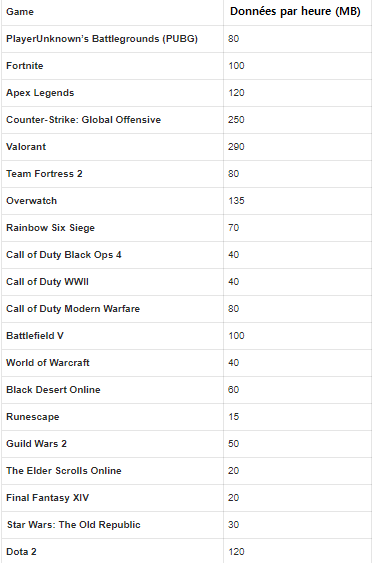The height and width of the screenshot is (563, 375).
Task: Click the Valorant data value 290
Action: (x=236, y=147)
